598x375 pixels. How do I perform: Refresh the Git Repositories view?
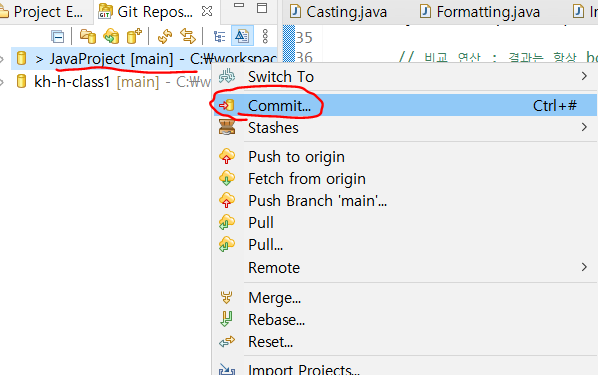coord(165,37)
